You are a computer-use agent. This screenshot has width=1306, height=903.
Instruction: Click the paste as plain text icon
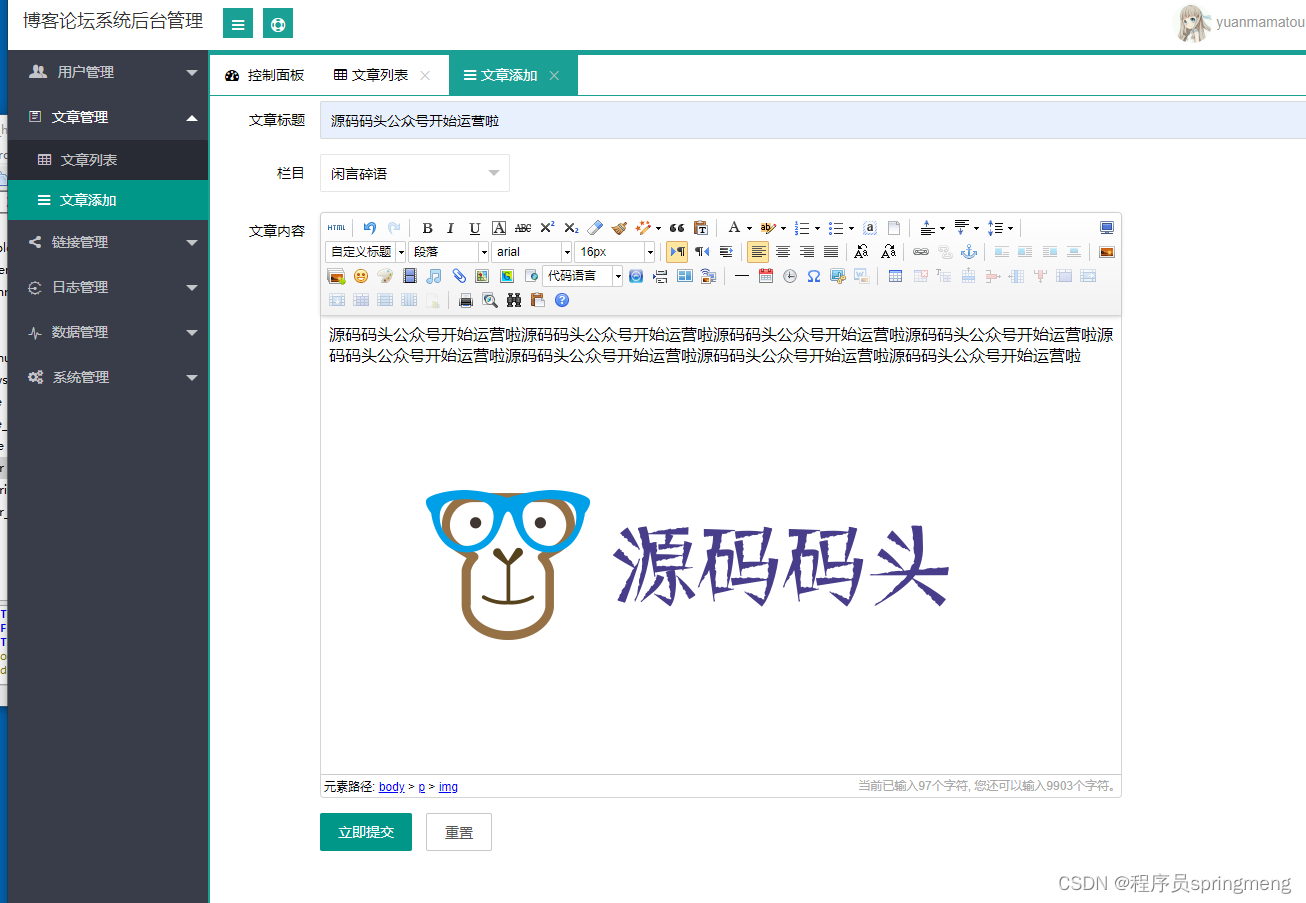tap(701, 227)
